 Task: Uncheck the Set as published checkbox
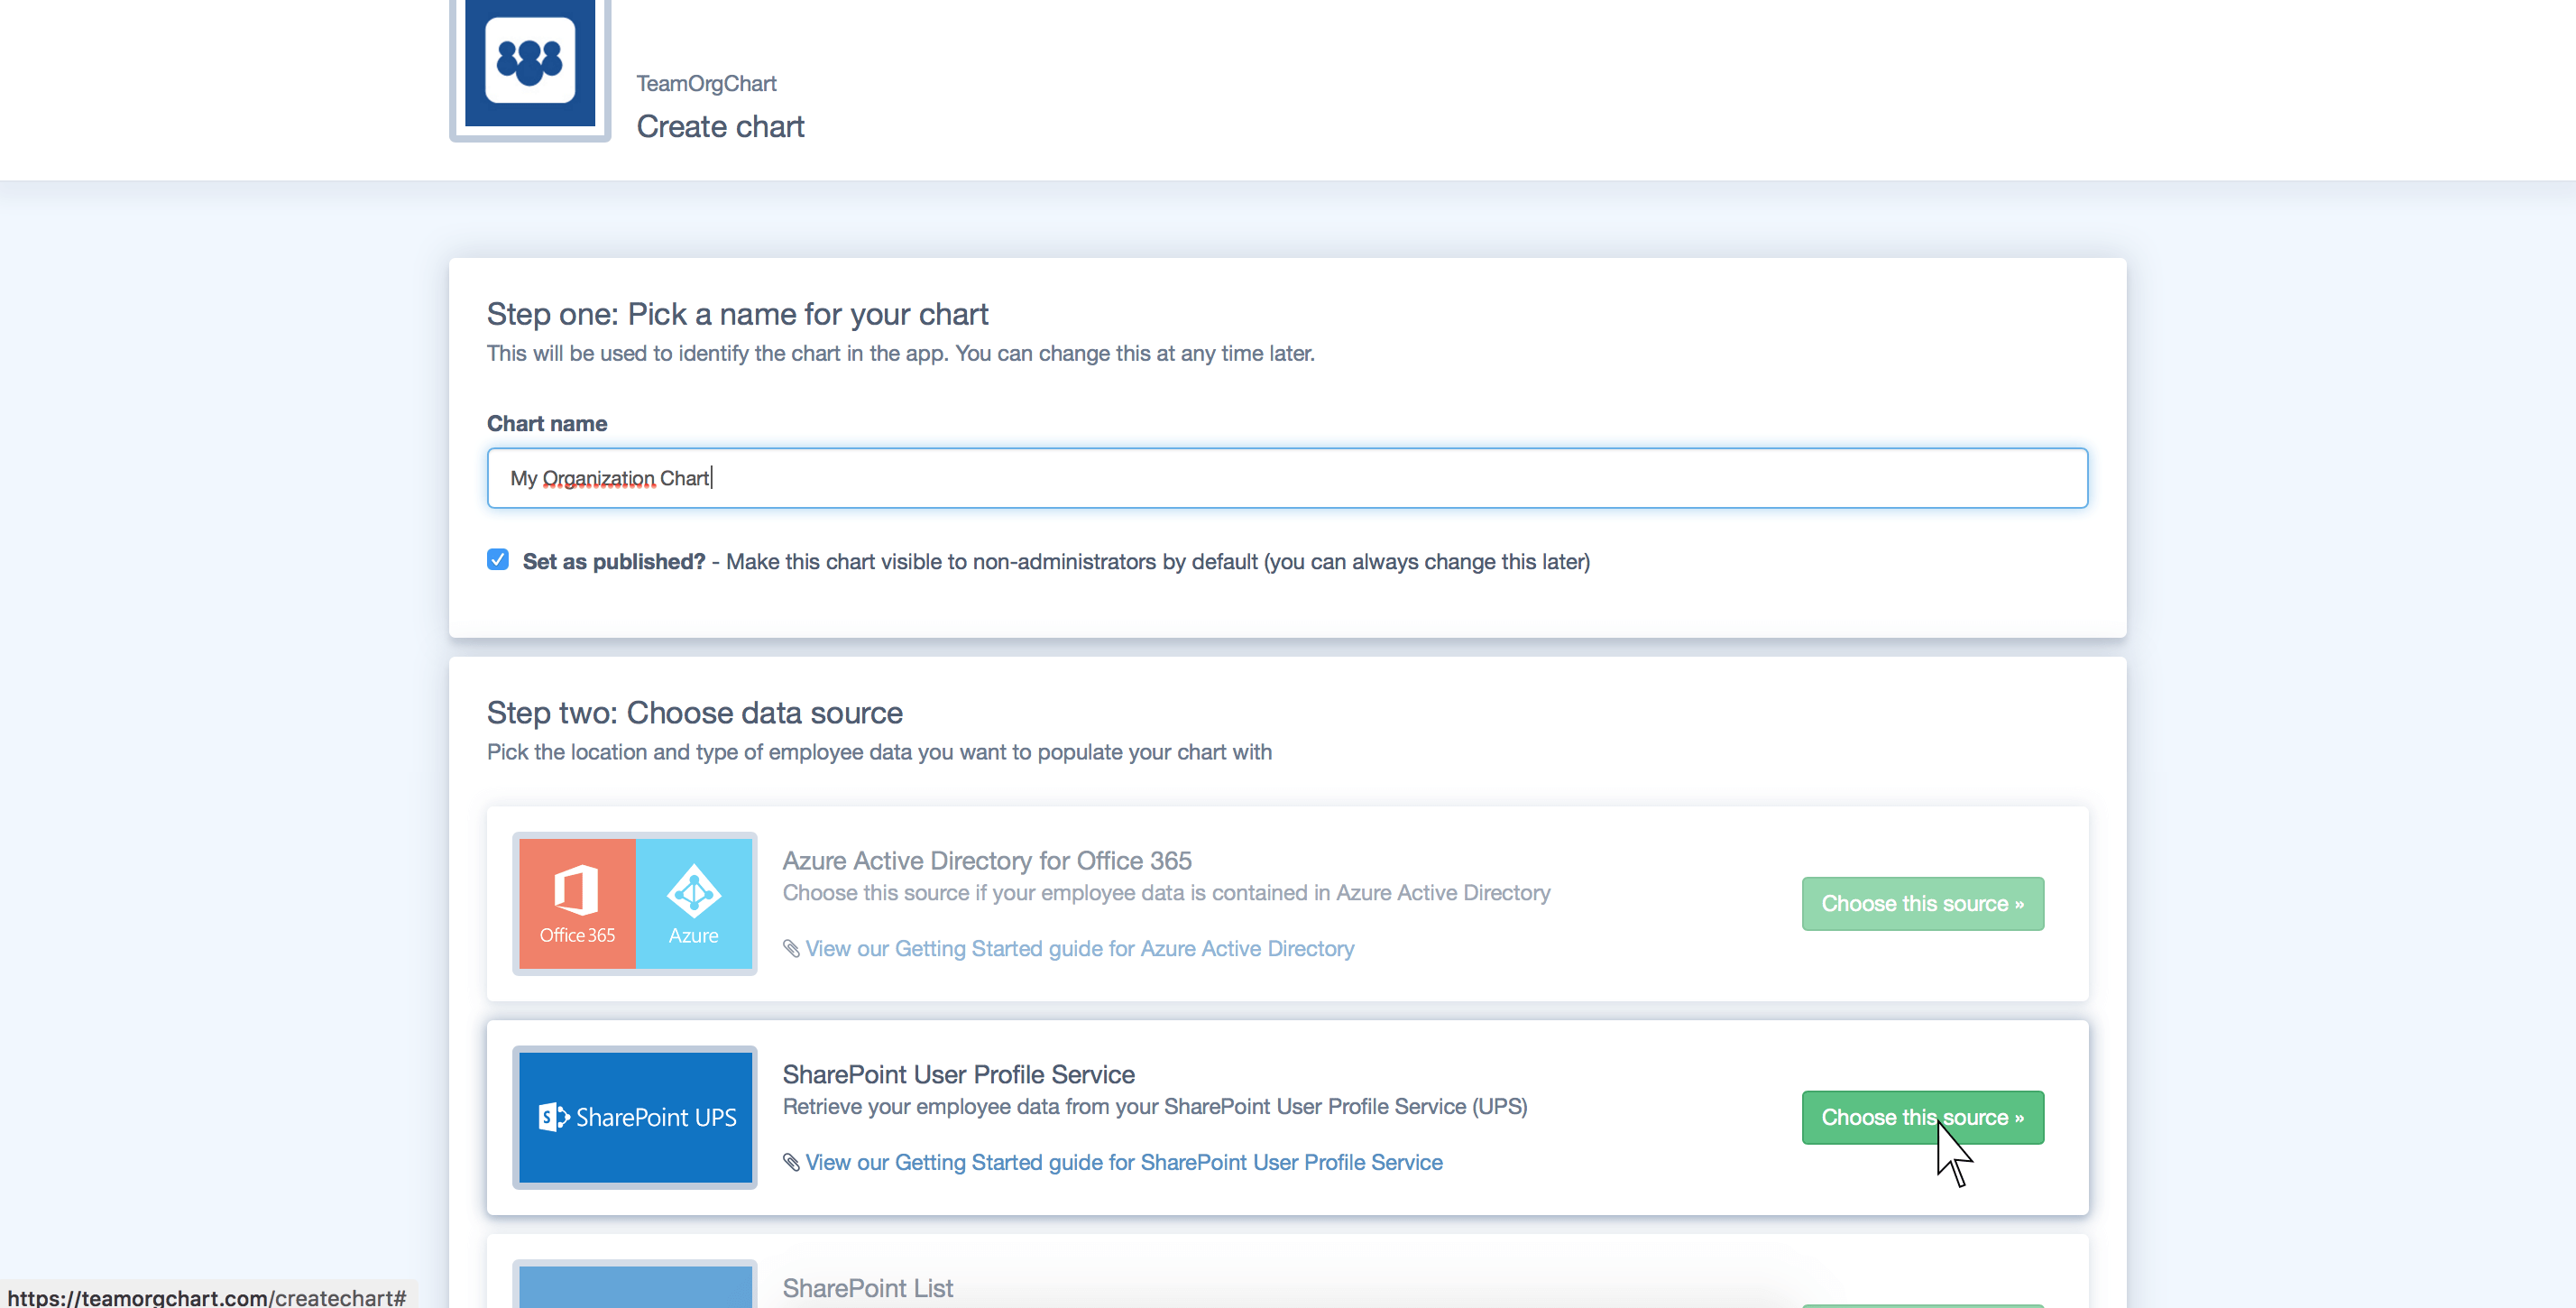click(x=498, y=560)
